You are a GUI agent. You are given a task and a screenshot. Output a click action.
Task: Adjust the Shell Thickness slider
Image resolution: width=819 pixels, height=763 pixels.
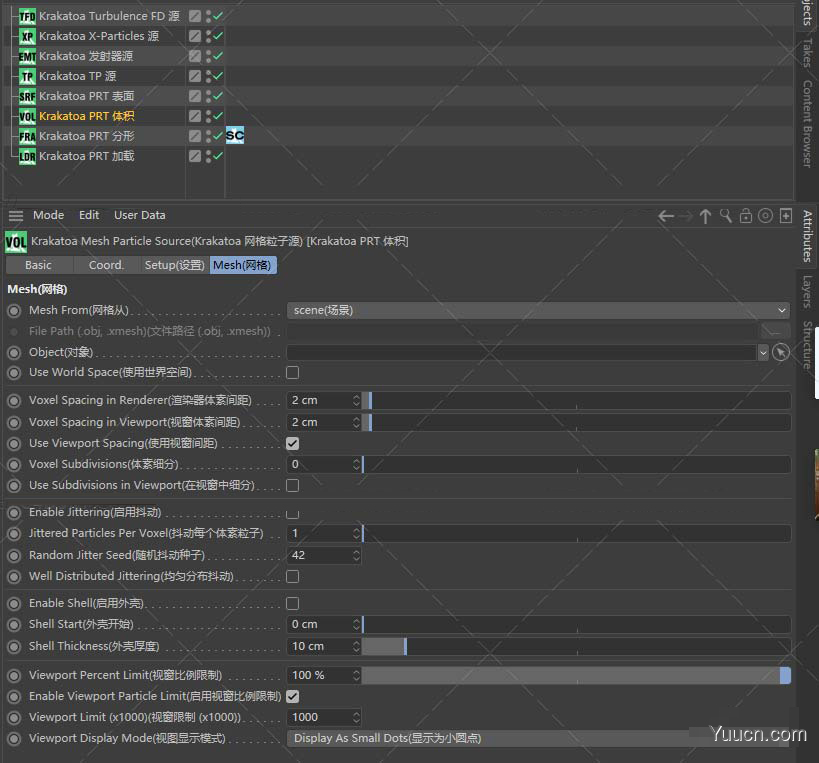pyautogui.click(x=576, y=647)
